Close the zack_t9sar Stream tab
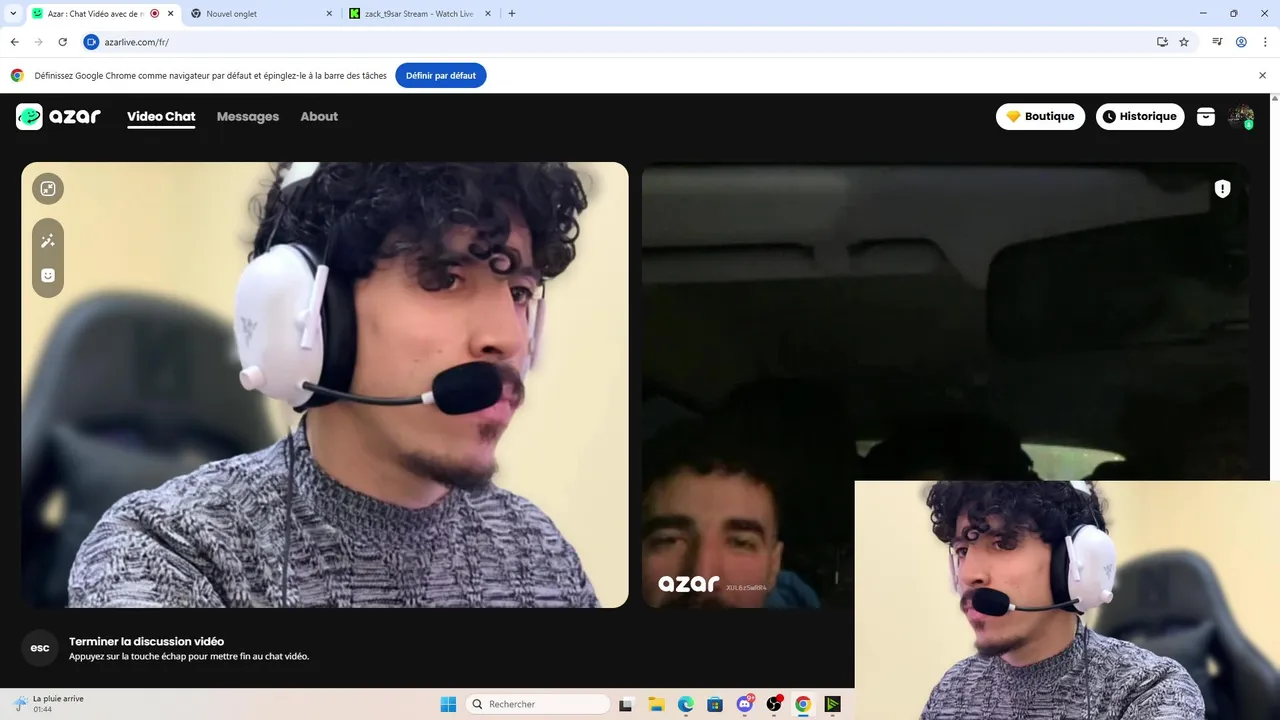This screenshot has height=720, width=1280. point(489,14)
